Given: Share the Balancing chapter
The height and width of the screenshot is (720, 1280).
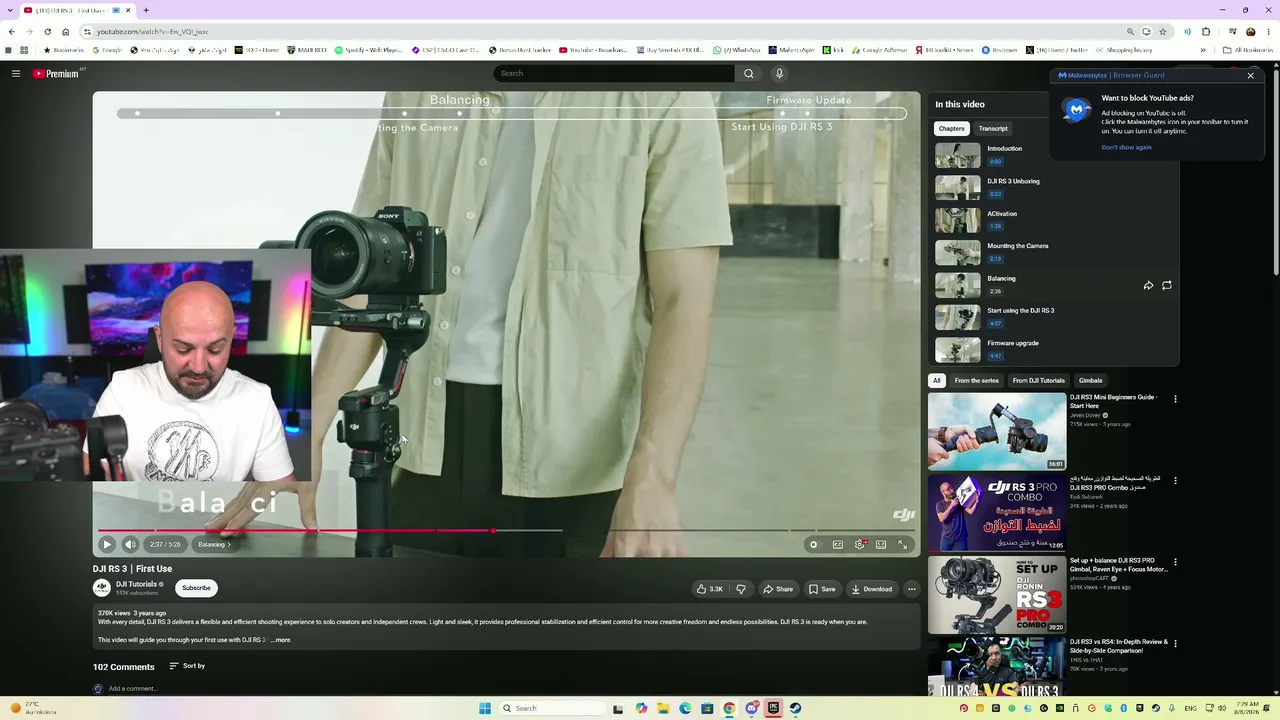Looking at the screenshot, I should pos(1148,285).
